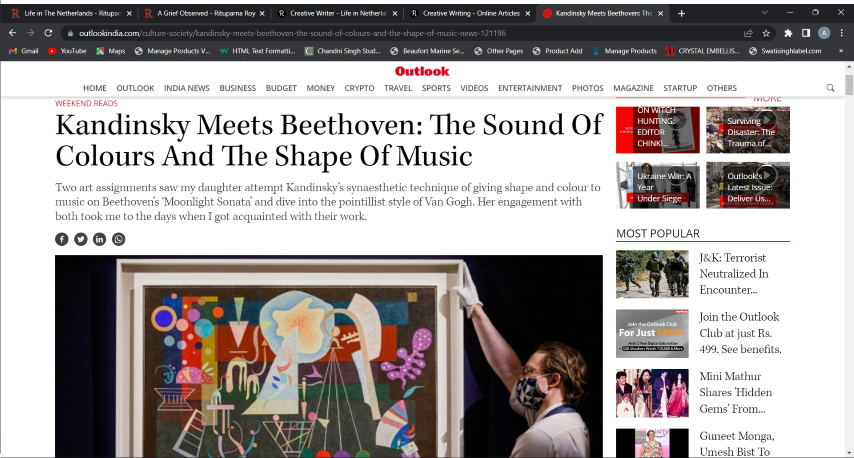Open the Extensions puzzle icon
The width and height of the screenshot is (854, 458).
788,33
